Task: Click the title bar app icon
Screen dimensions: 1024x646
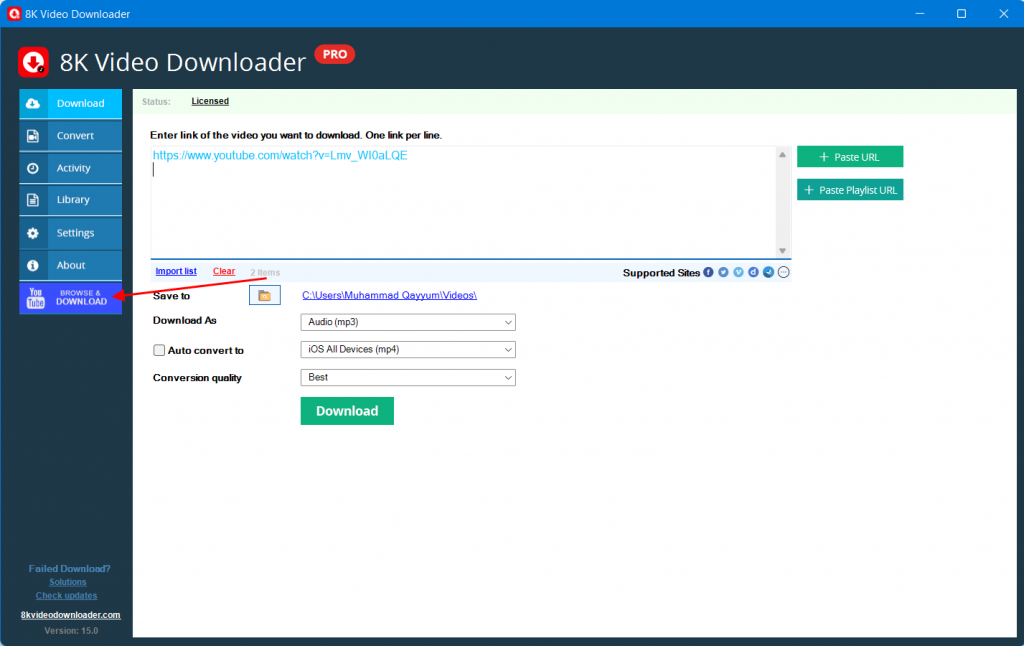Action: coord(14,14)
